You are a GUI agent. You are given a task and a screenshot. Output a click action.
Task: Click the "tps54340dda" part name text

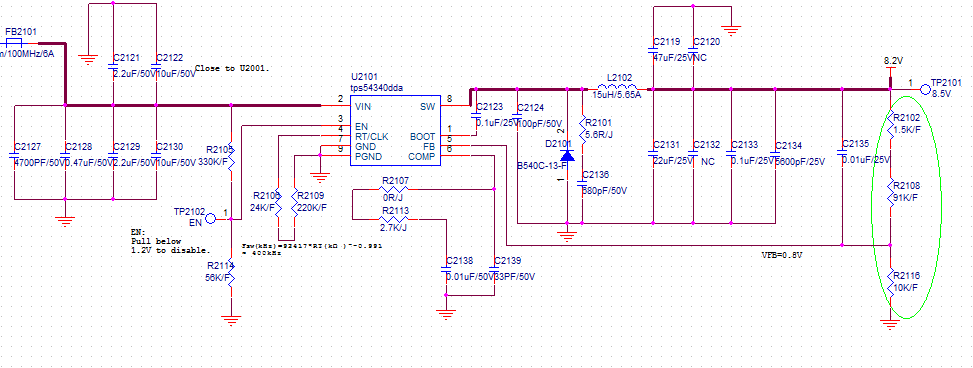tap(377, 88)
